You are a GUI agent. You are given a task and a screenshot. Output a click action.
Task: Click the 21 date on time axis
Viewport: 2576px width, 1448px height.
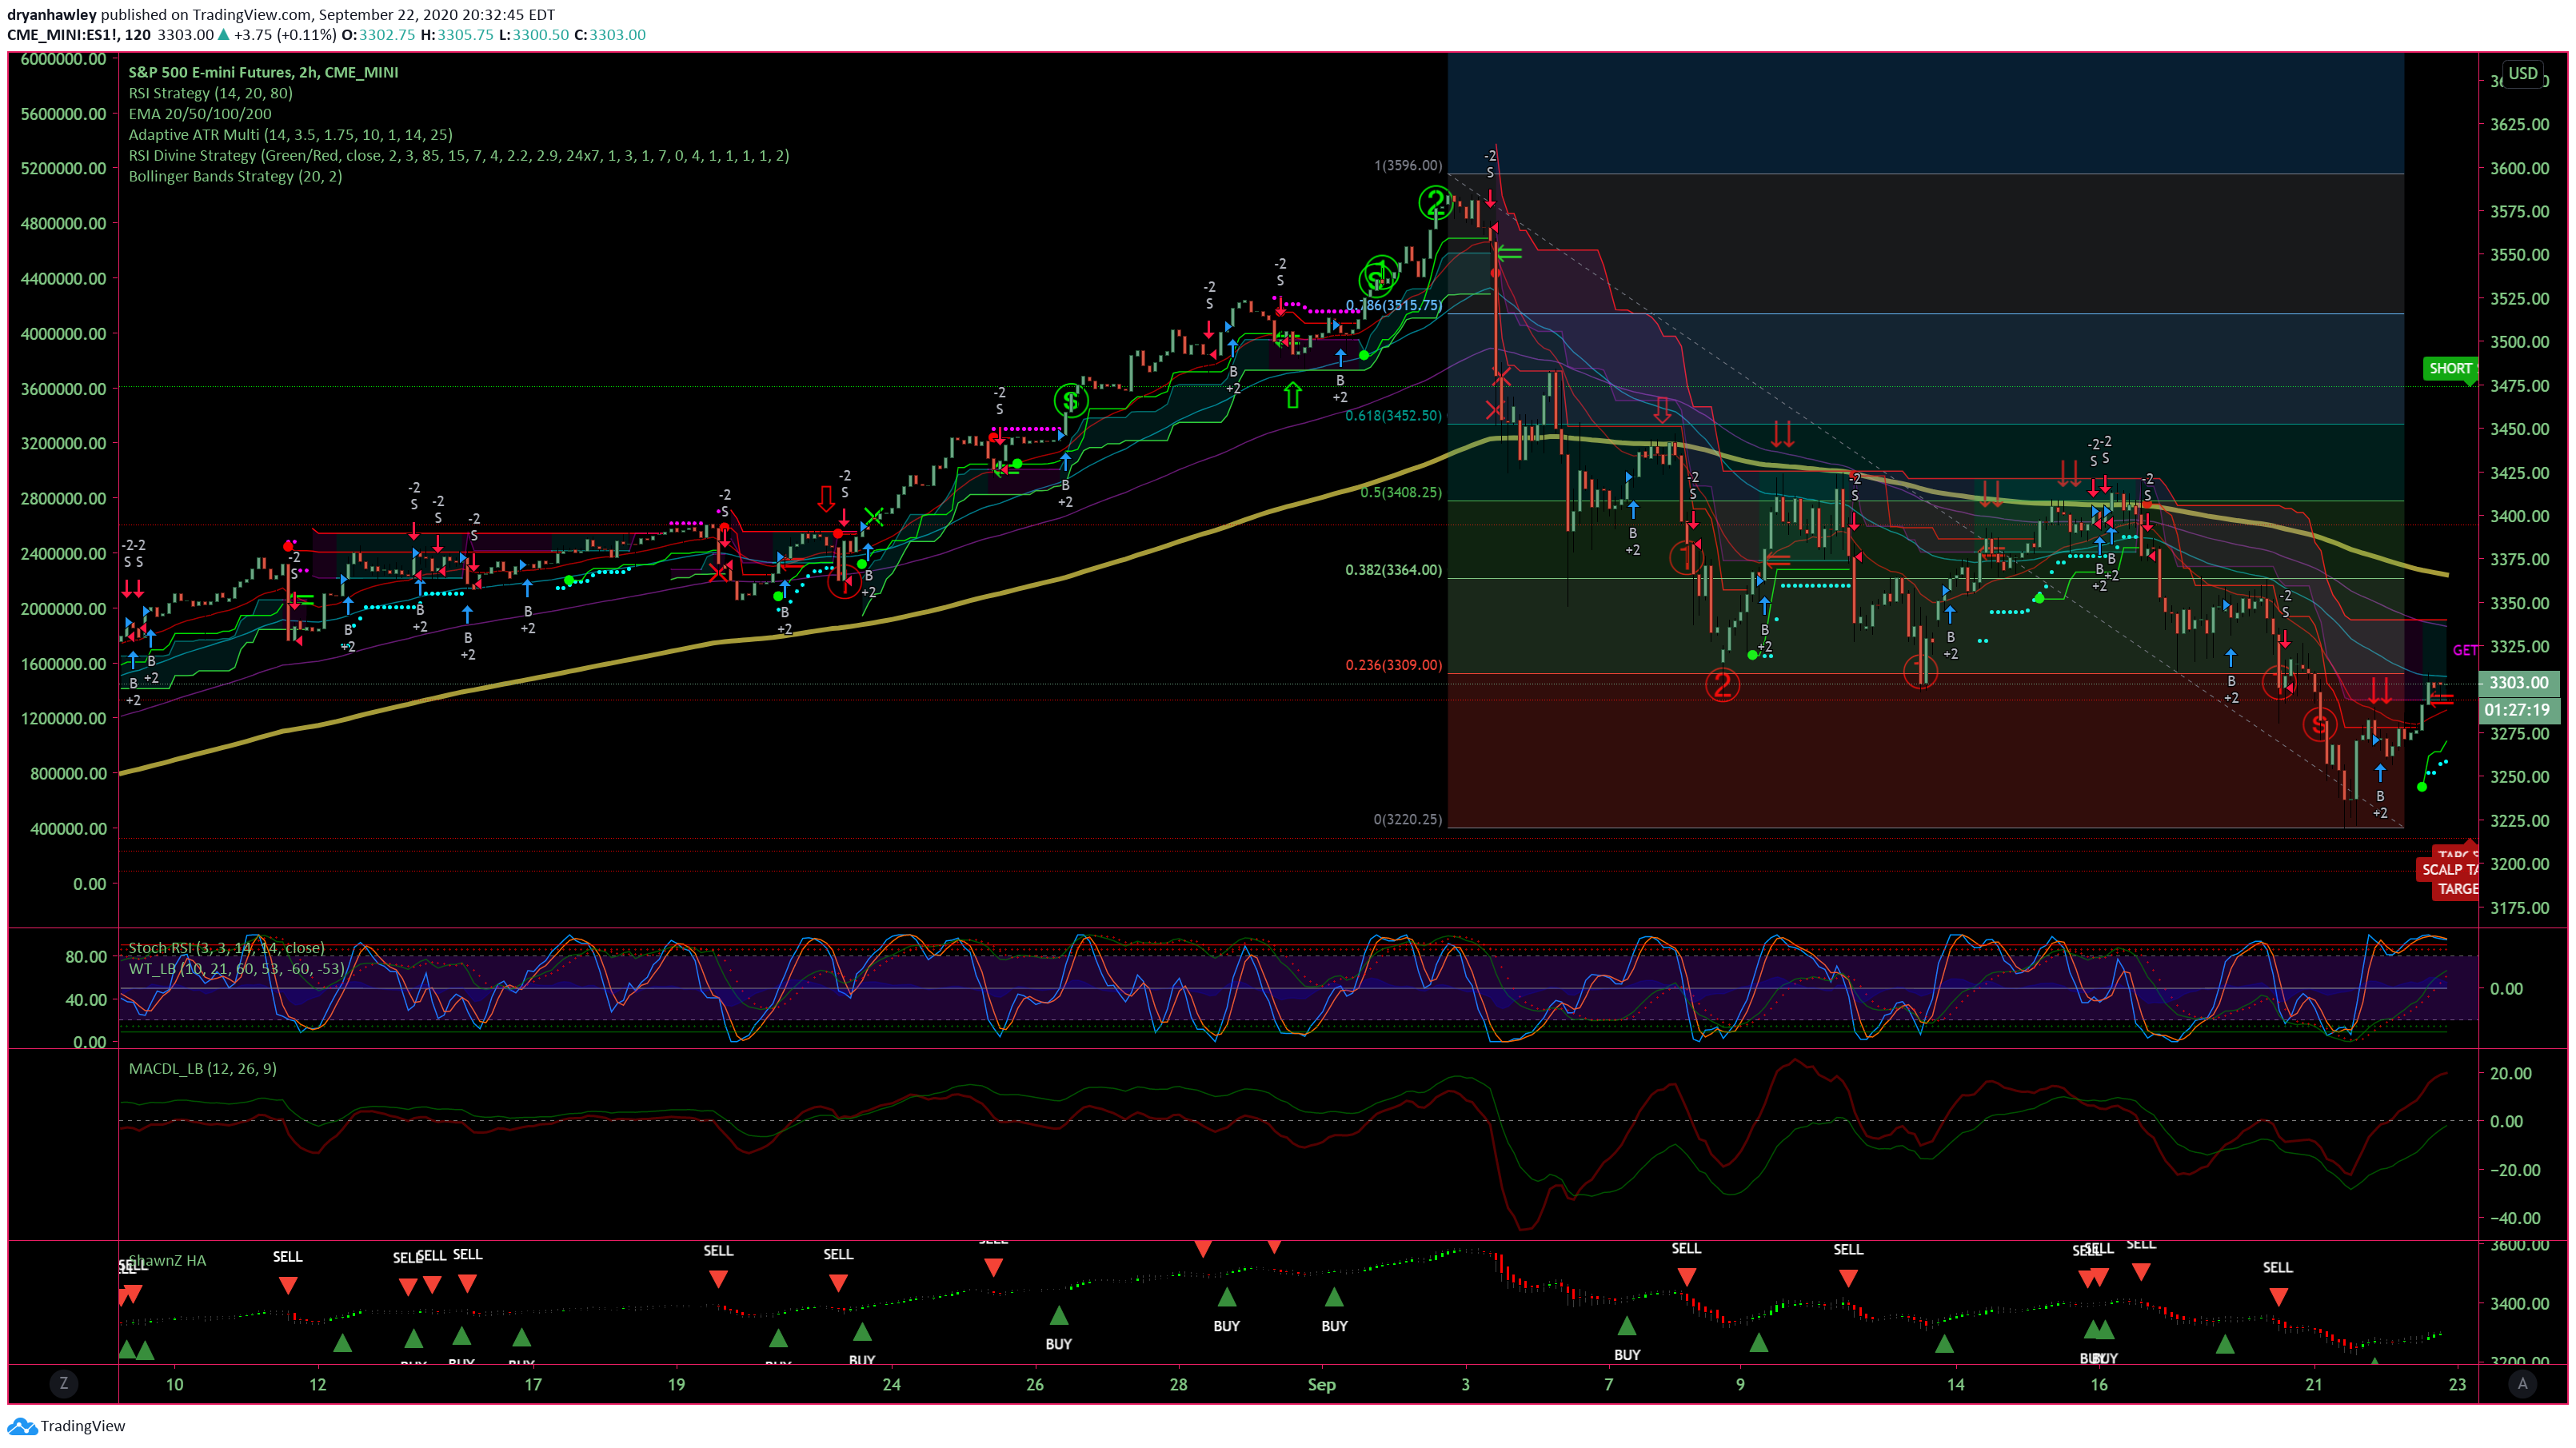pyautogui.click(x=2314, y=1385)
